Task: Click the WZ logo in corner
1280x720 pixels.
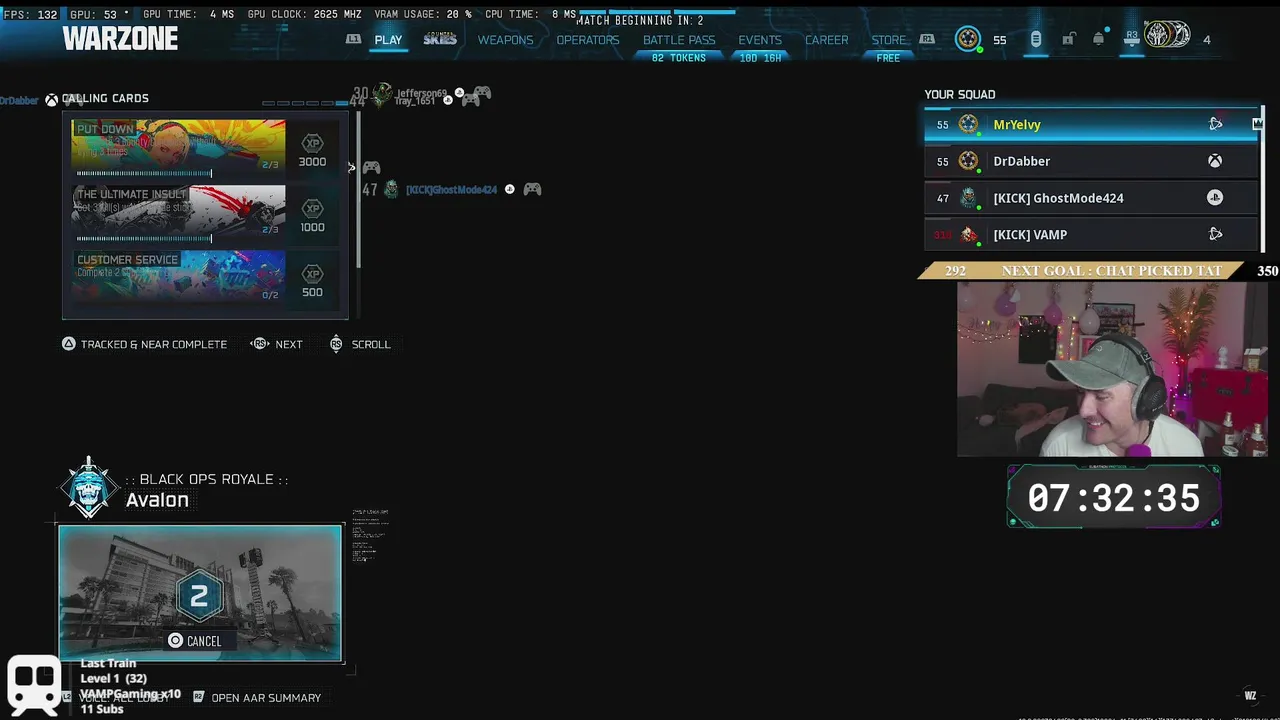Action: 1250,696
